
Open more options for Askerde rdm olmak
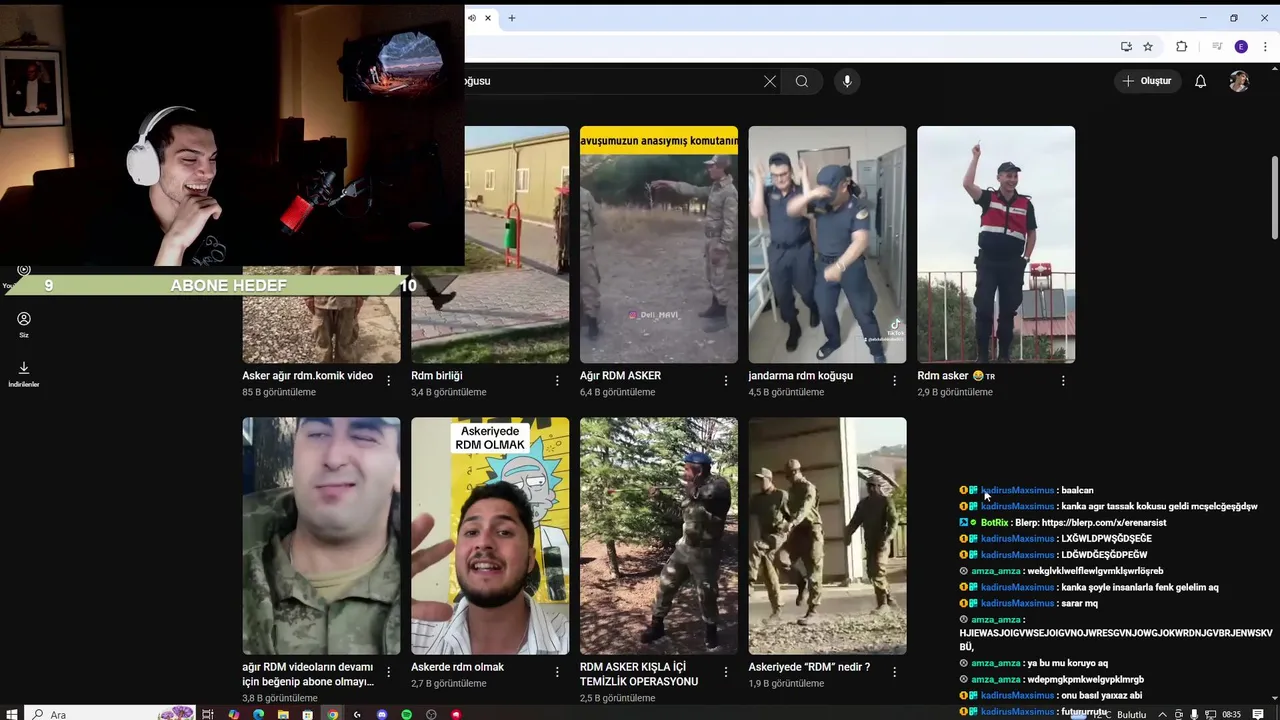tap(557, 672)
